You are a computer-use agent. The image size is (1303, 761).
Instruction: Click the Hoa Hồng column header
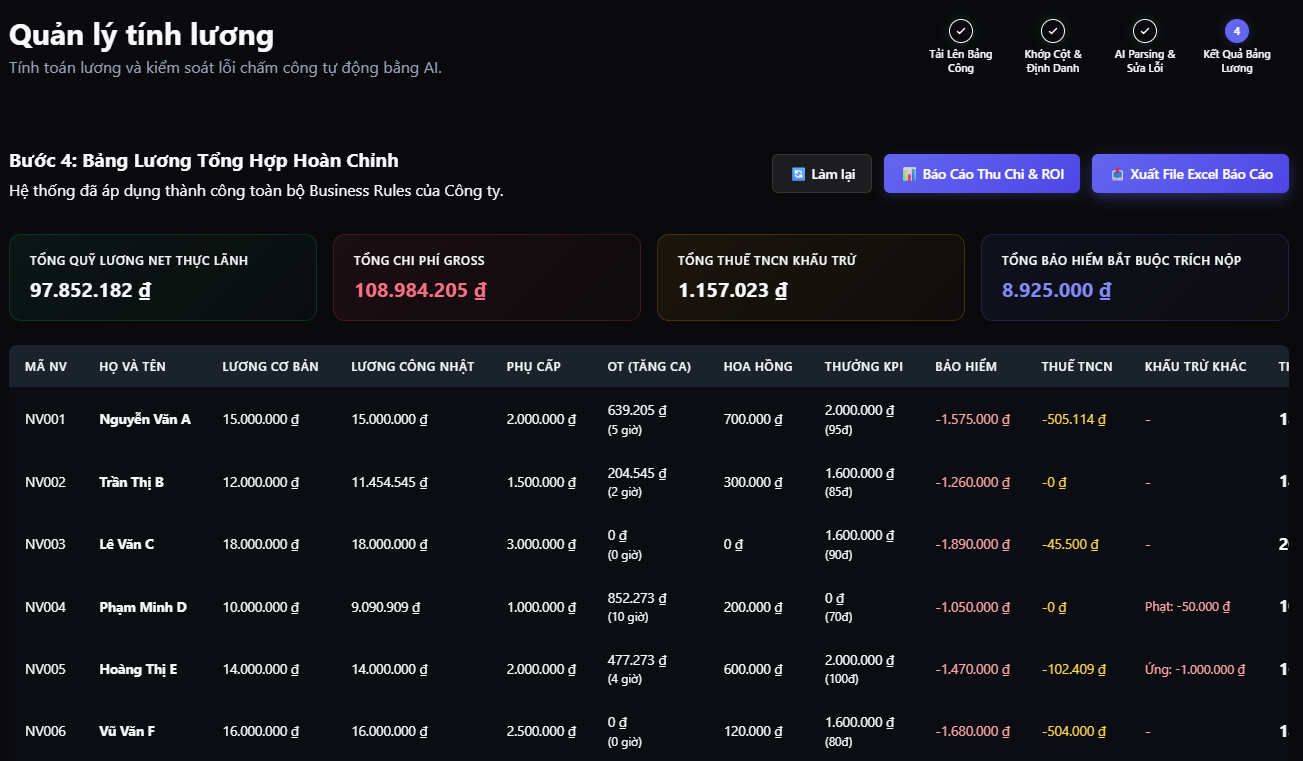pos(758,367)
